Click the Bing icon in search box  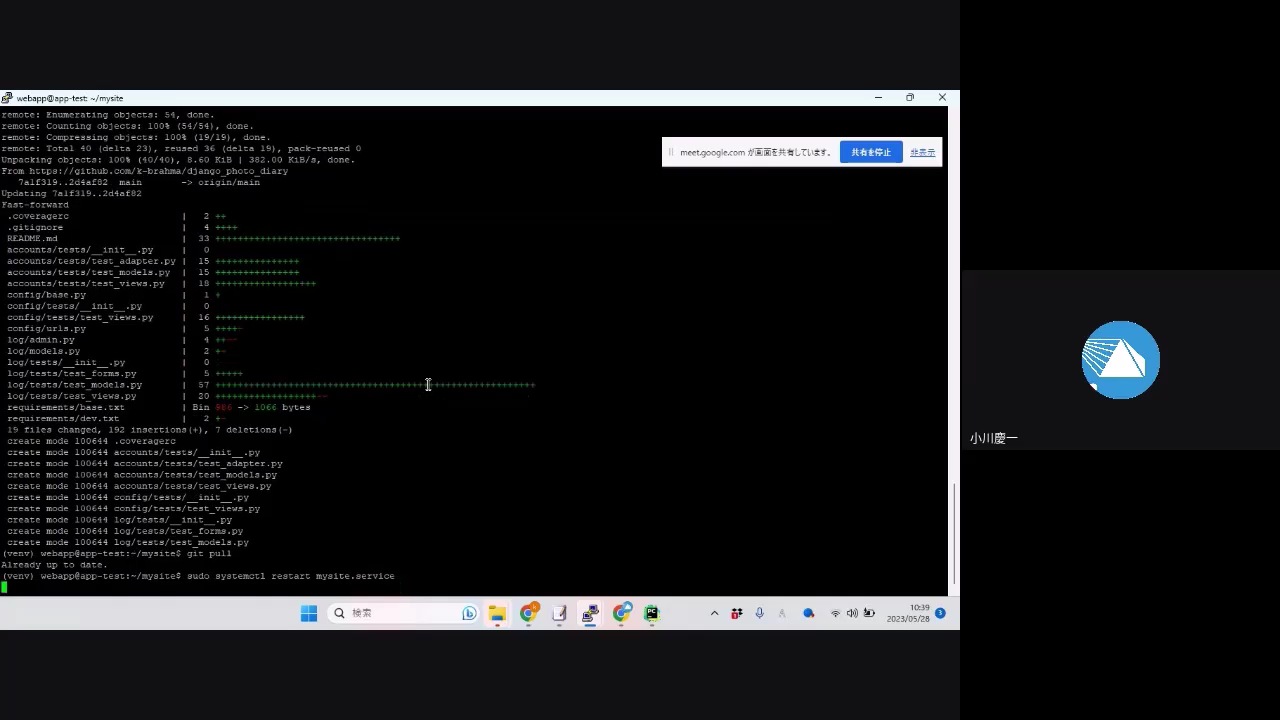[469, 613]
